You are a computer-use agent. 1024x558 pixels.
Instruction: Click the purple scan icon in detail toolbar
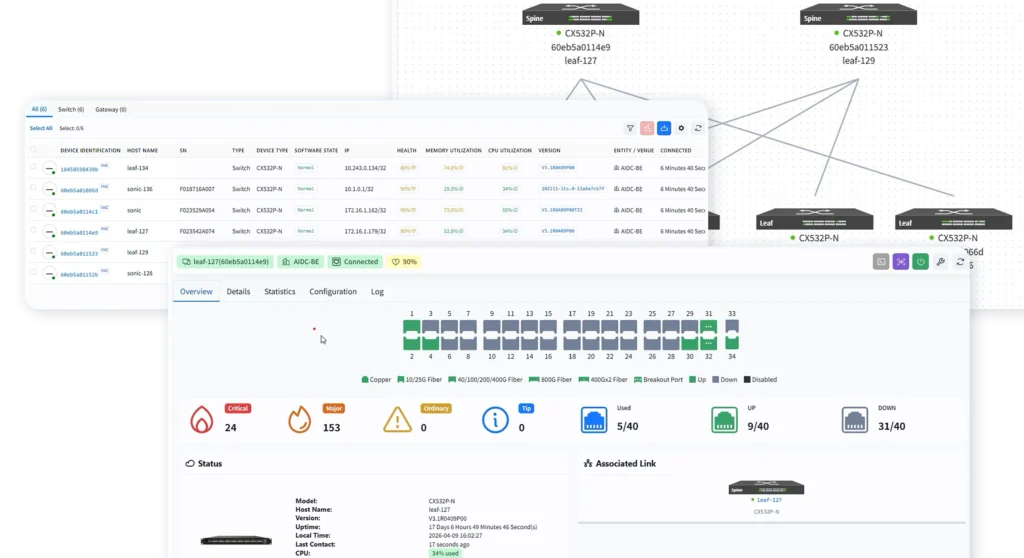point(901,262)
